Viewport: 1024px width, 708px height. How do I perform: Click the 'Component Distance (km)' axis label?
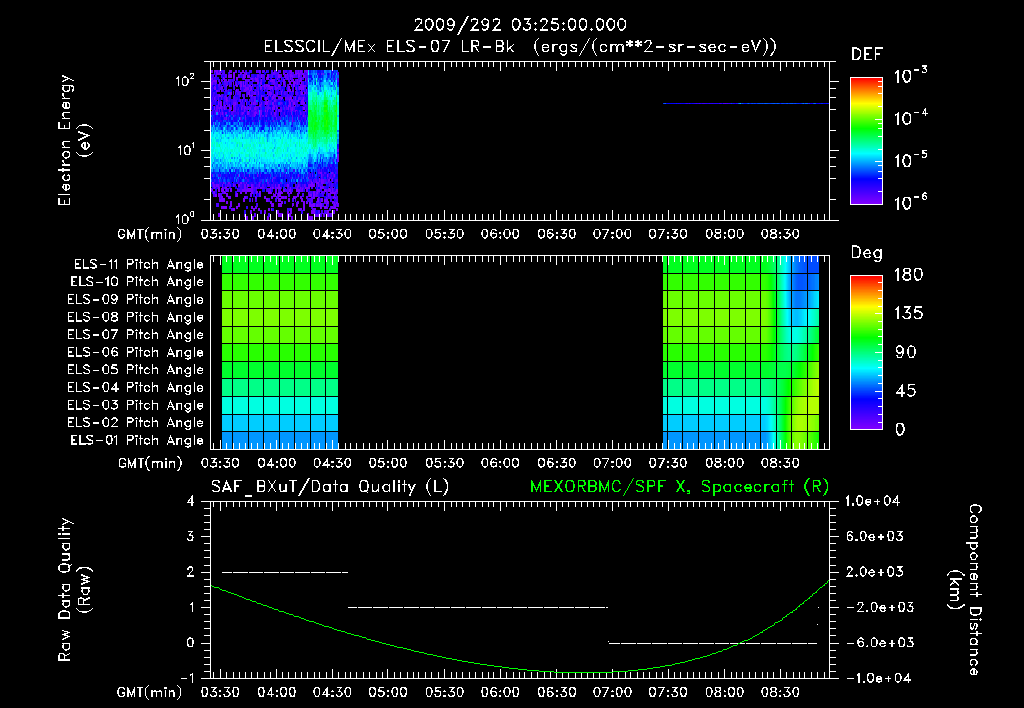point(965,590)
